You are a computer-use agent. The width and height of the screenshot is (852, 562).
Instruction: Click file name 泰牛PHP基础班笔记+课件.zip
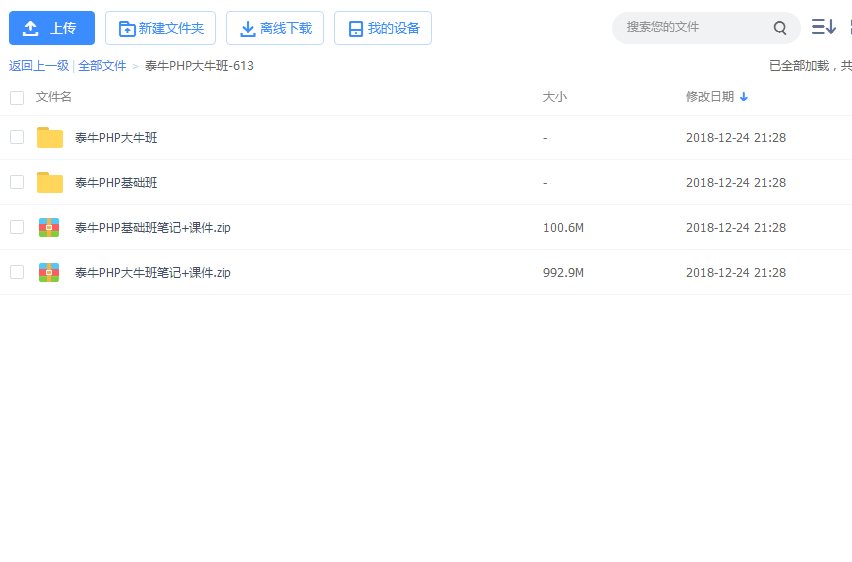click(x=153, y=228)
